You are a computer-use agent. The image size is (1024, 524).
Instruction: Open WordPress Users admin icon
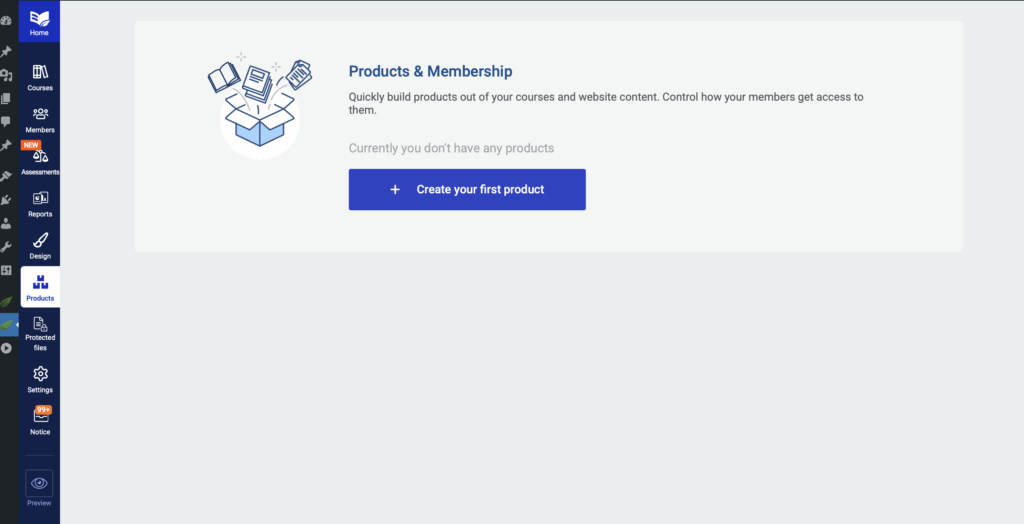6,223
